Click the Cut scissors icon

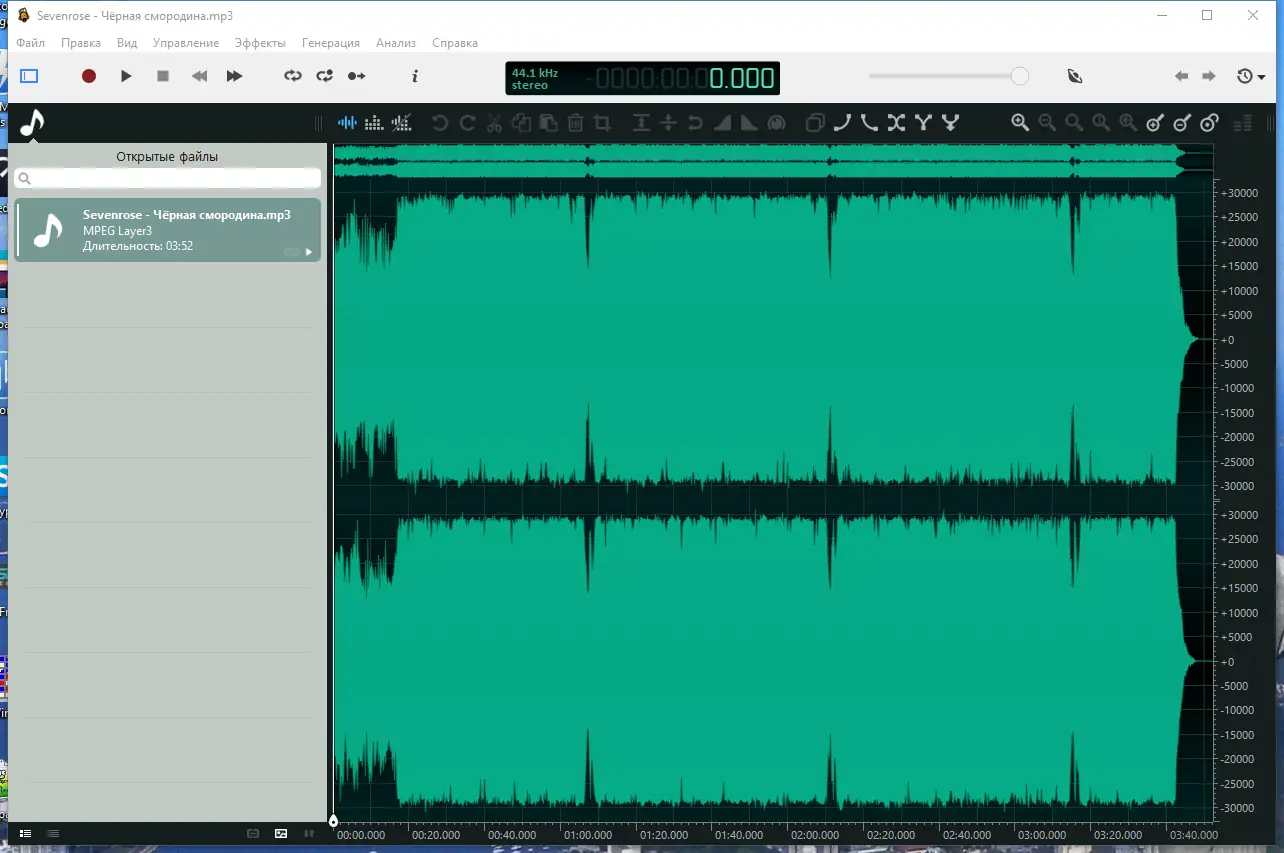coord(494,123)
